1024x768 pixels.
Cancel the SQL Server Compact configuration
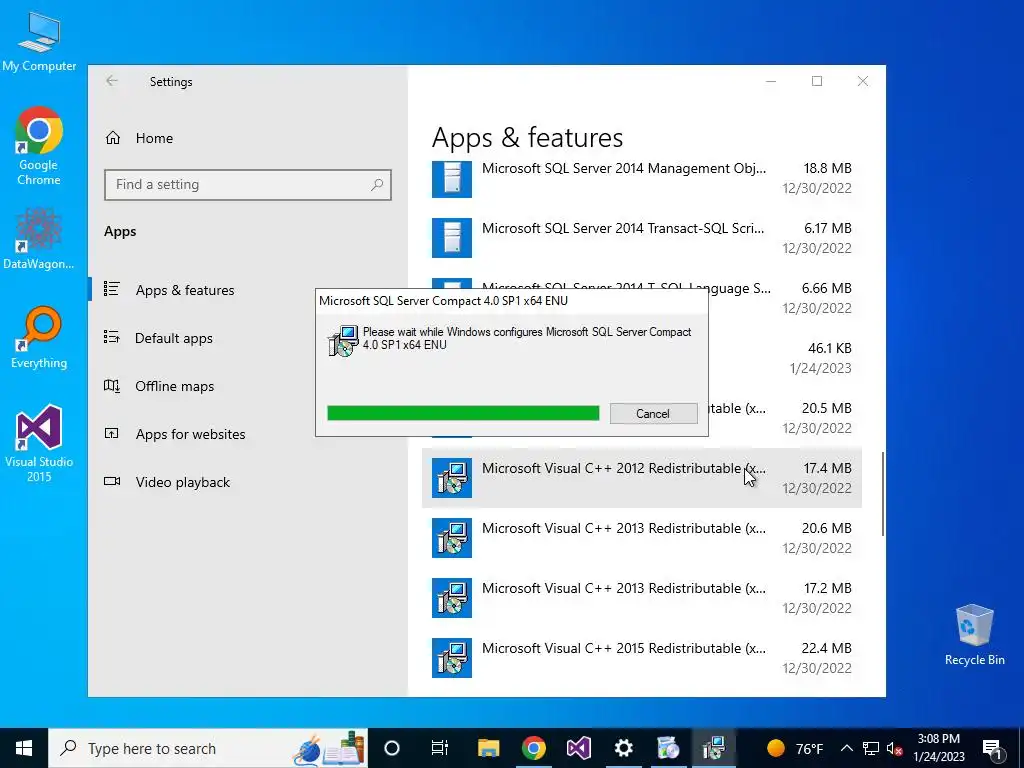coord(653,413)
